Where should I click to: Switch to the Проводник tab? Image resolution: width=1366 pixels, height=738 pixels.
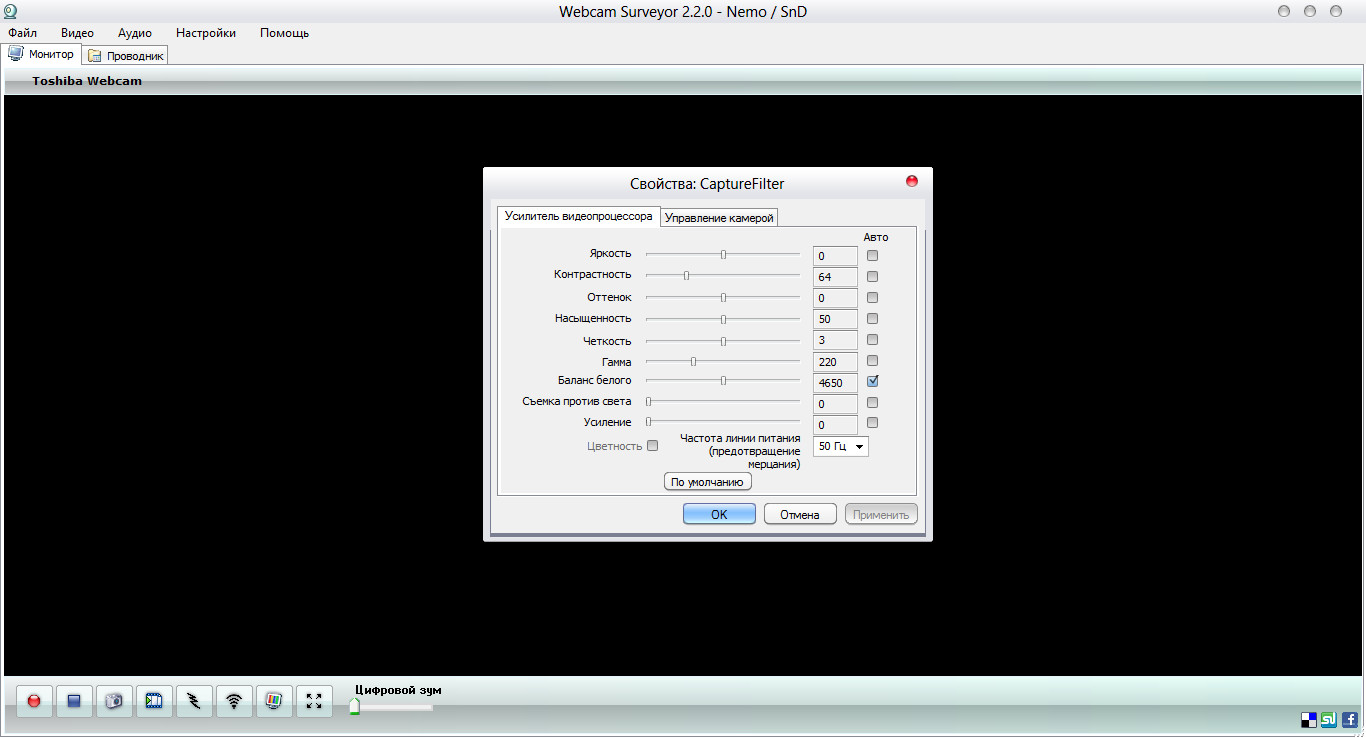pyautogui.click(x=126, y=56)
